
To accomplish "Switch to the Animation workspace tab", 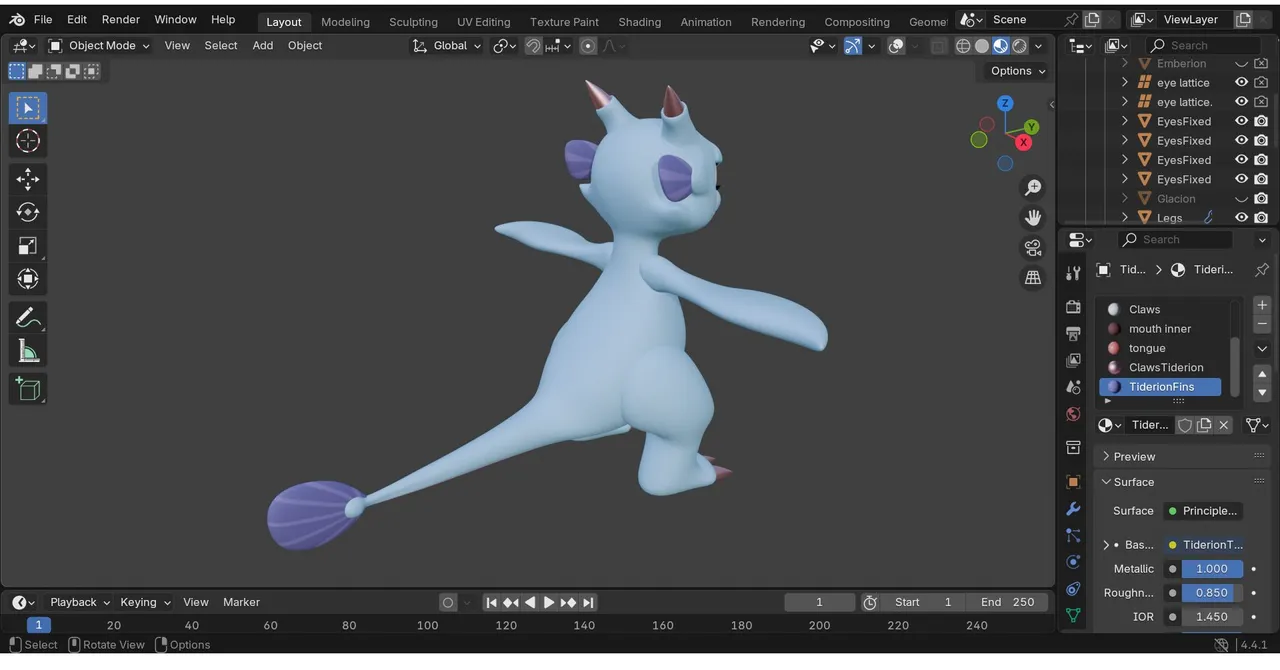I will pyautogui.click(x=706, y=21).
